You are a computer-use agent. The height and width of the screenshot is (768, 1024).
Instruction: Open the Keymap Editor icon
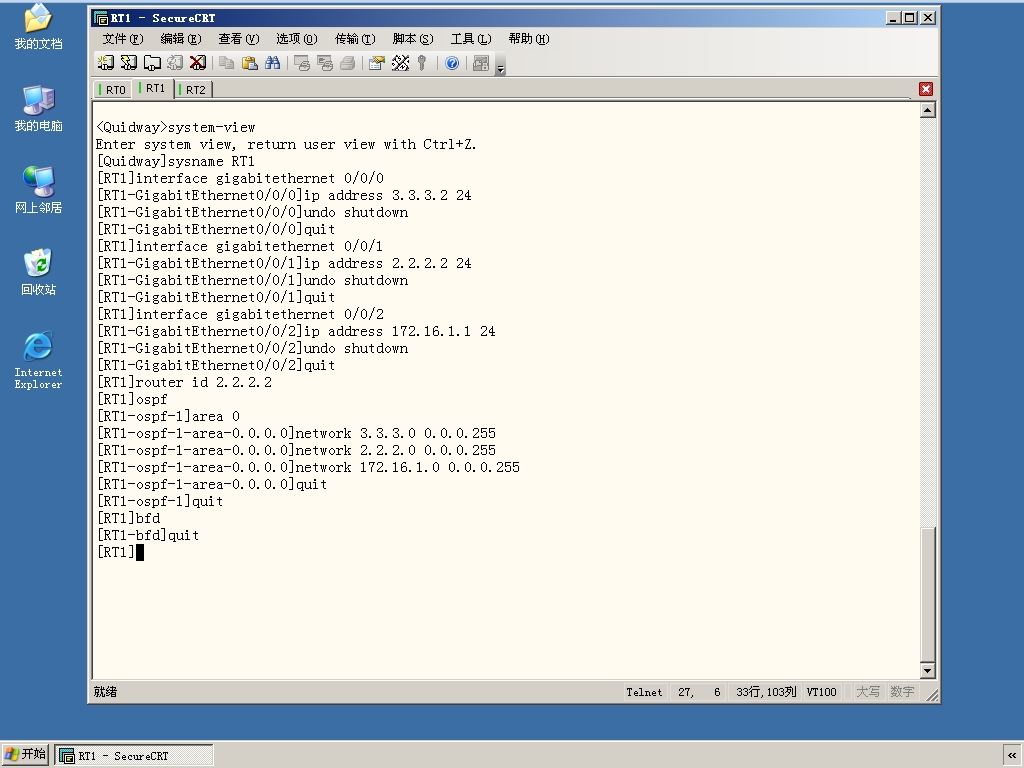(400, 63)
